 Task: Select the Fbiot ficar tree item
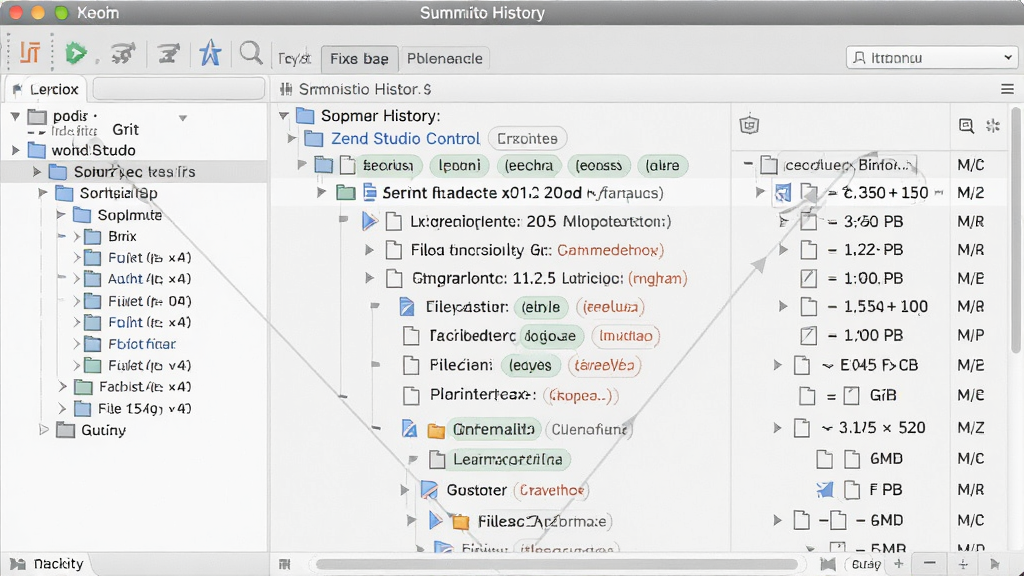point(142,344)
